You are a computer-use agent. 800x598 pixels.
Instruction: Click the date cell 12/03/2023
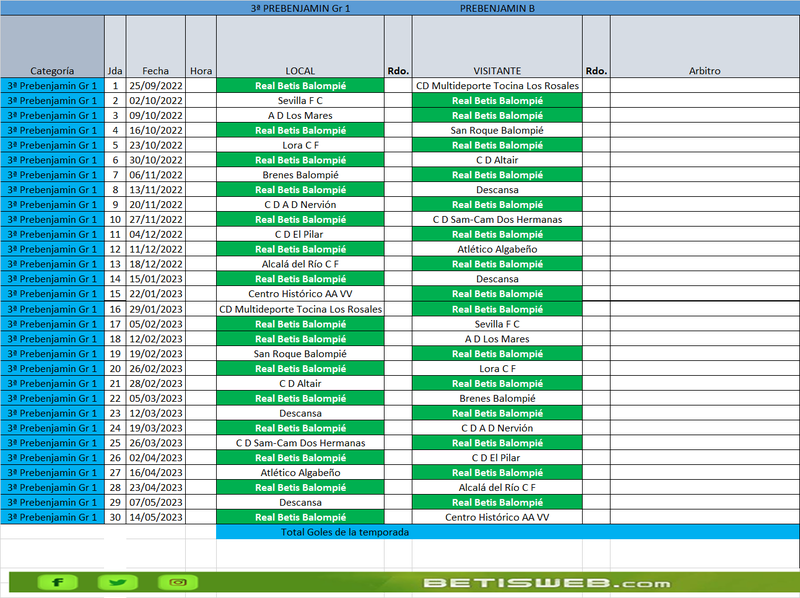click(x=156, y=413)
